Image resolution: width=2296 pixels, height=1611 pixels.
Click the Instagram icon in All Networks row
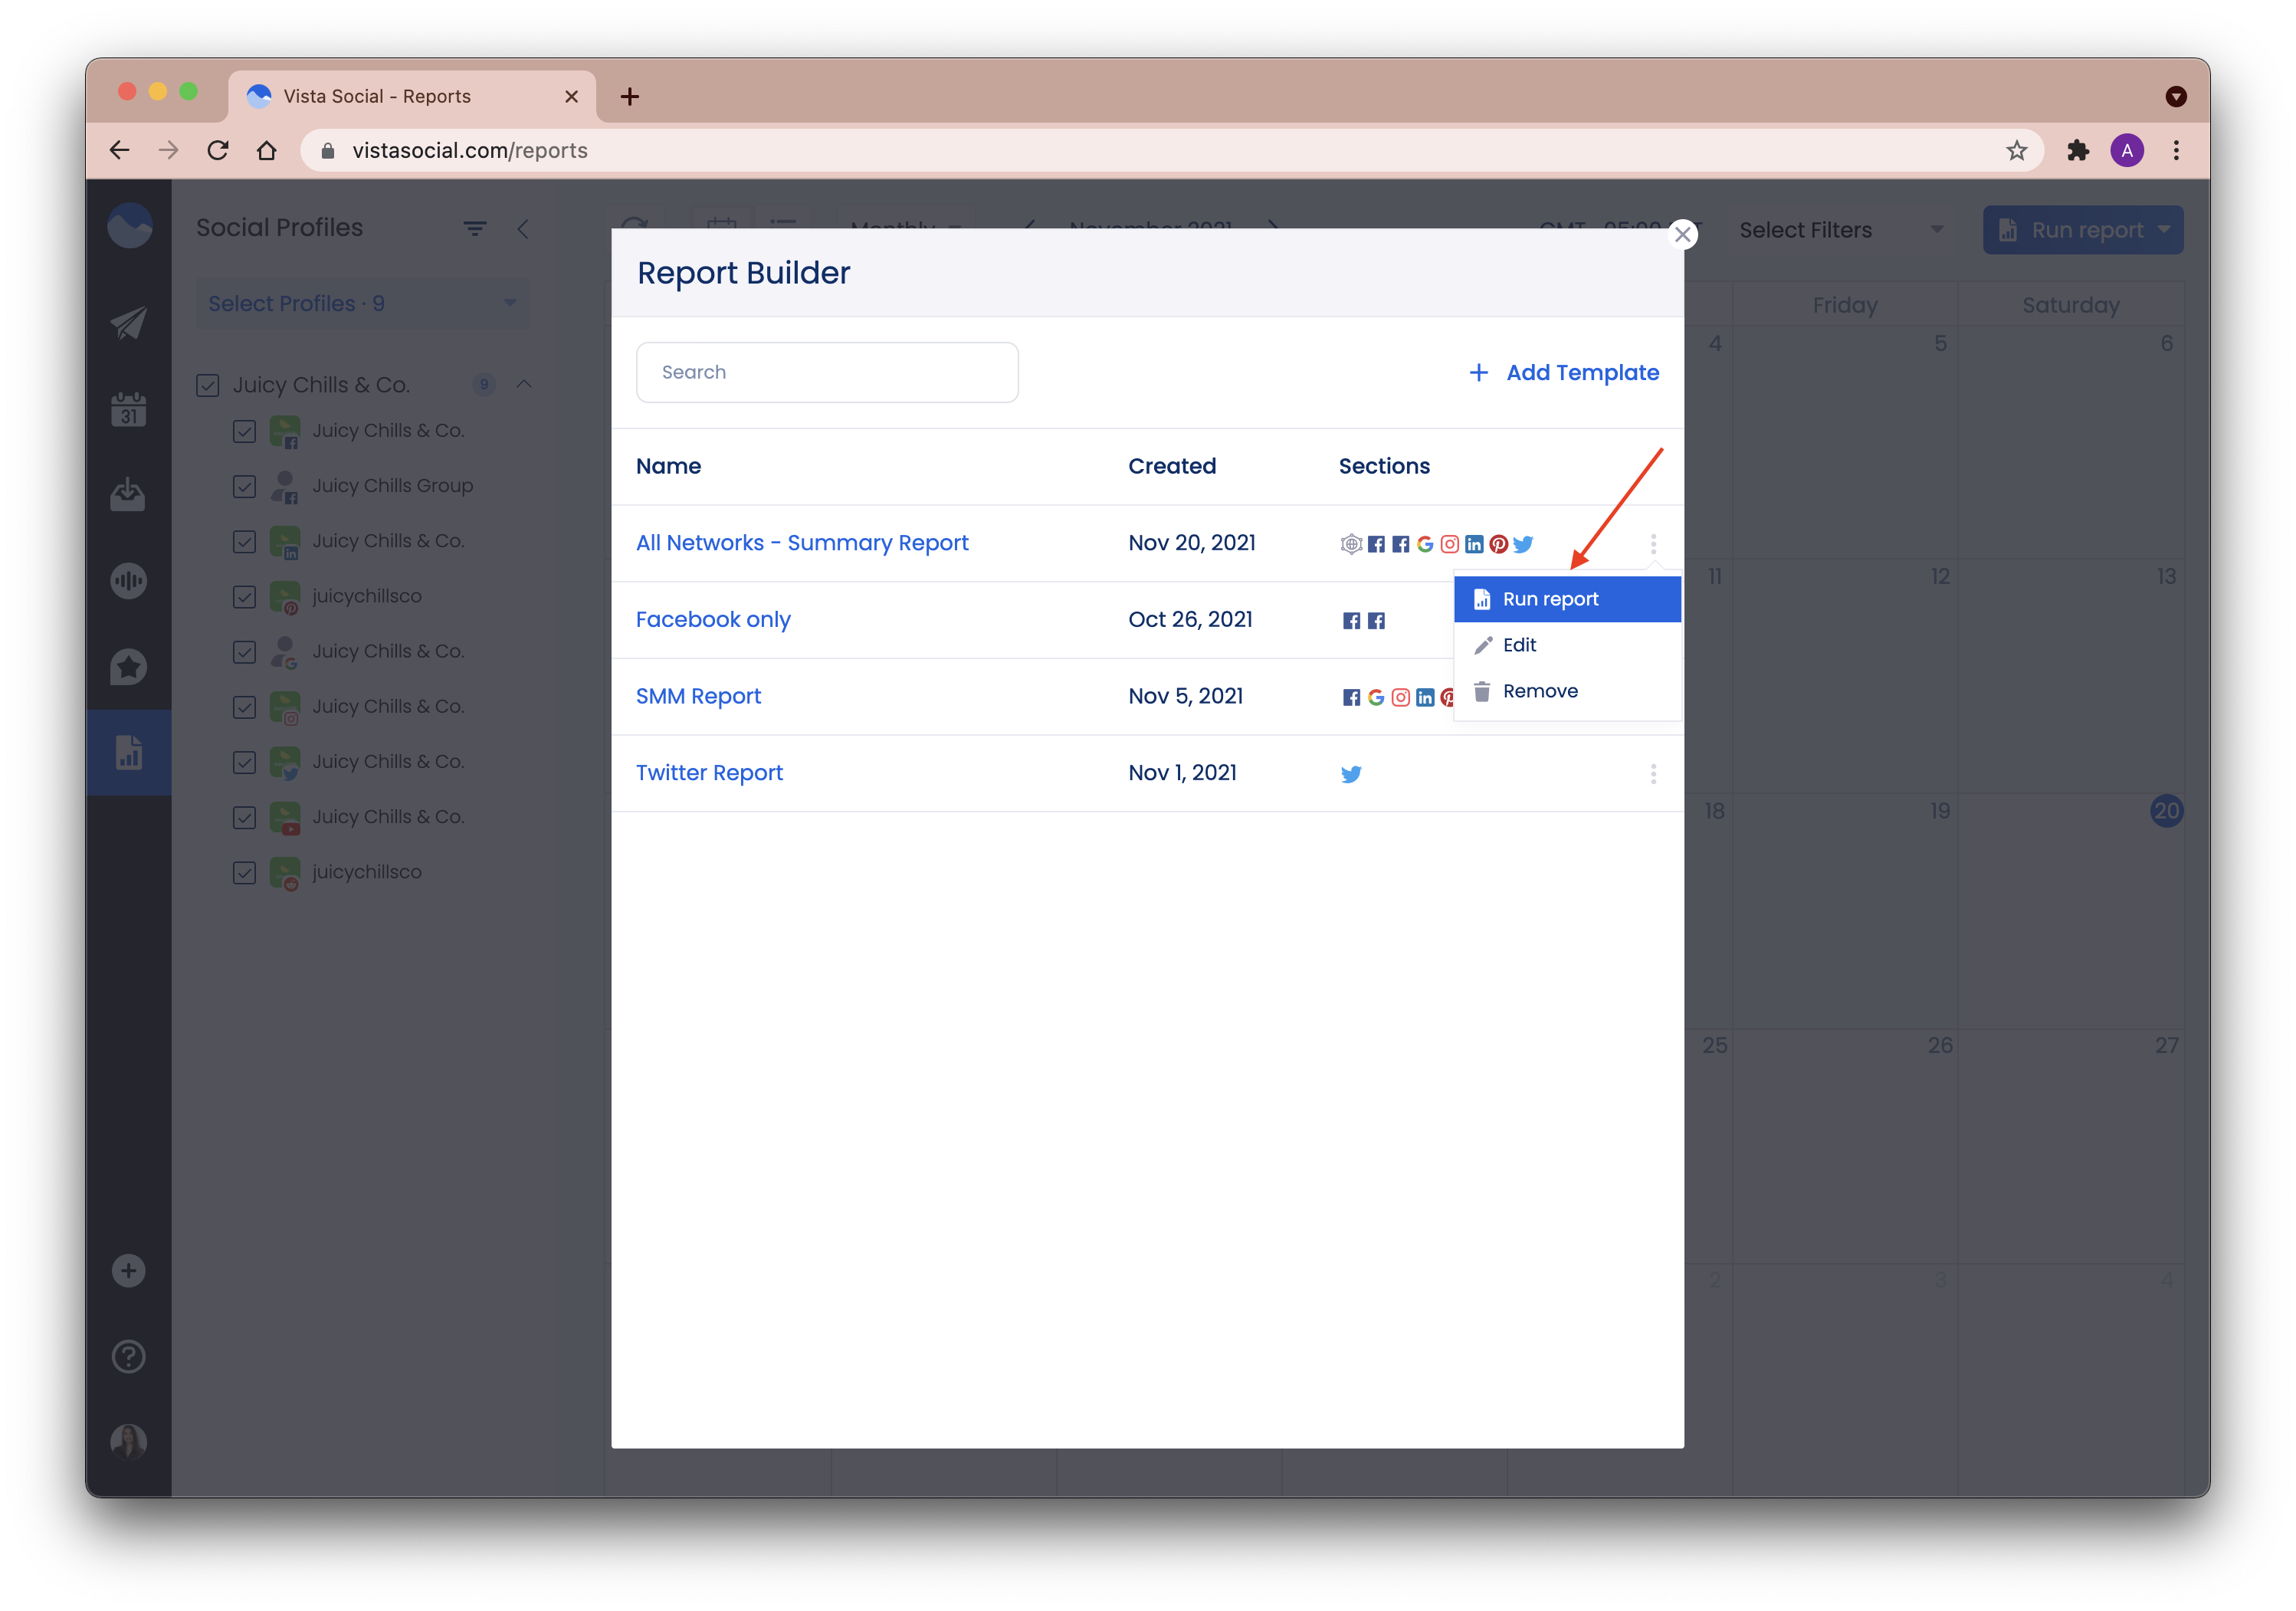pos(1450,544)
